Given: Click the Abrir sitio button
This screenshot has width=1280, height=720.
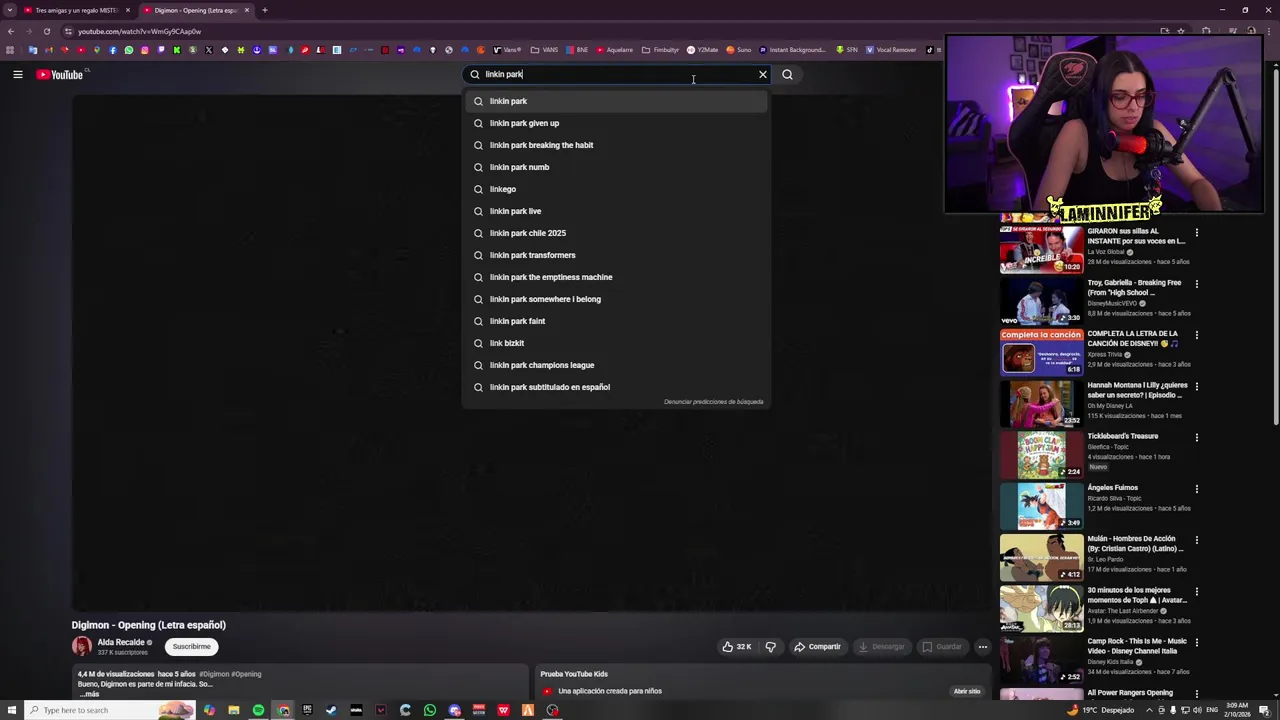Looking at the screenshot, I should coord(967,691).
